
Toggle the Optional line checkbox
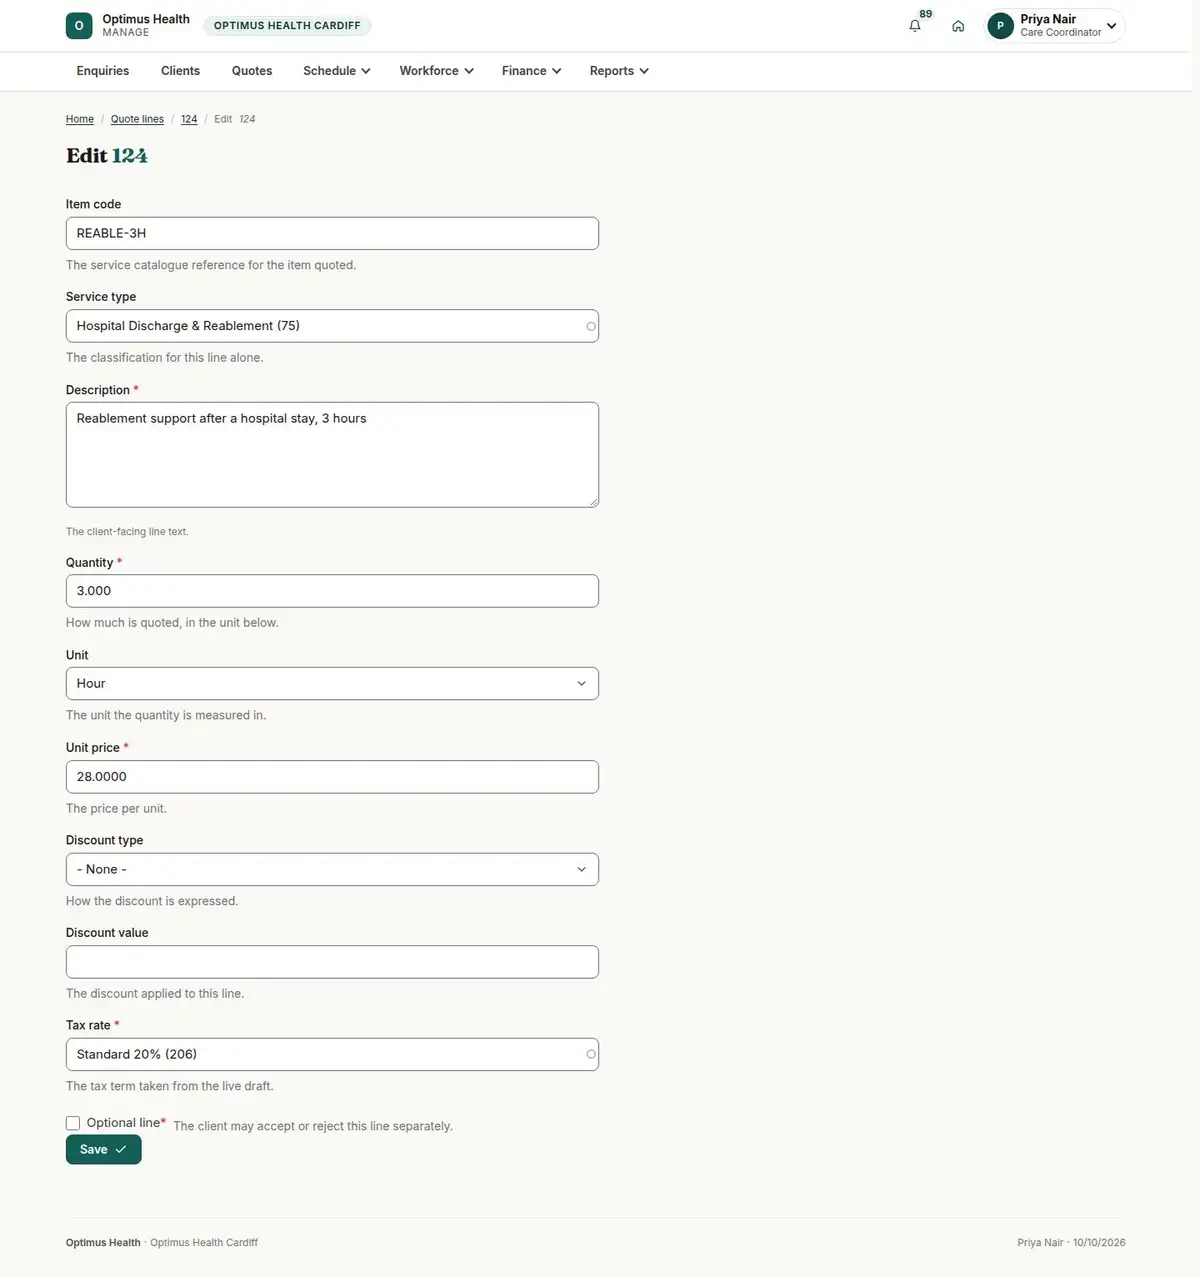pyautogui.click(x=73, y=1123)
